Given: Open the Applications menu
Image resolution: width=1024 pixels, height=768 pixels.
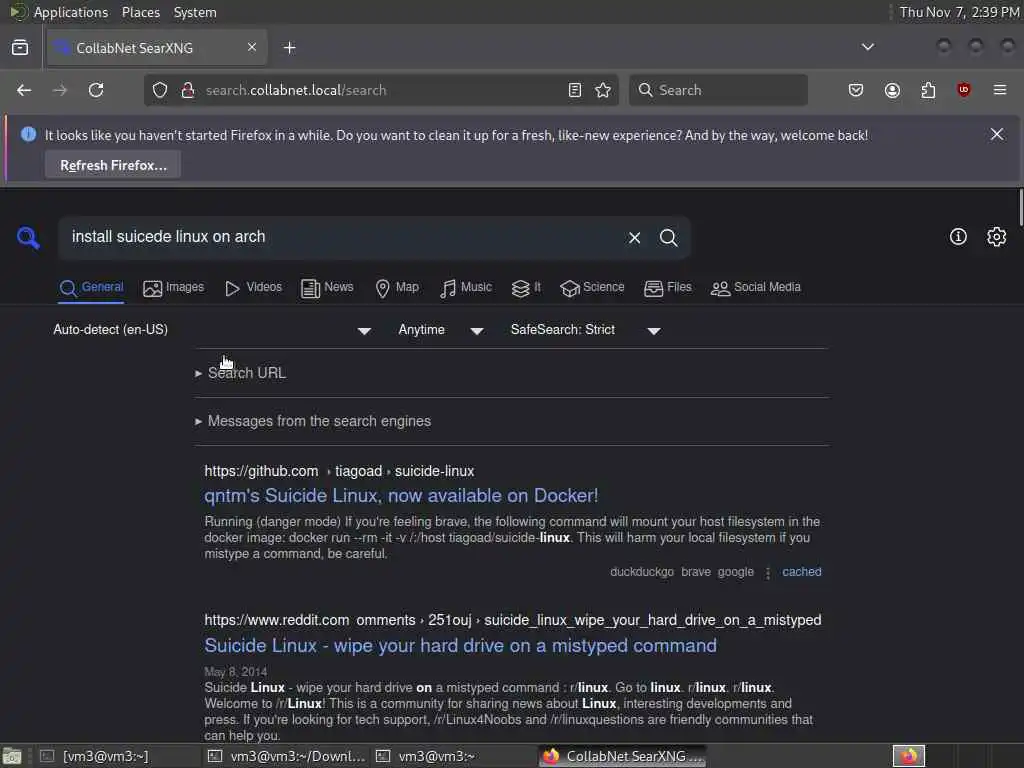Looking at the screenshot, I should click(71, 12).
